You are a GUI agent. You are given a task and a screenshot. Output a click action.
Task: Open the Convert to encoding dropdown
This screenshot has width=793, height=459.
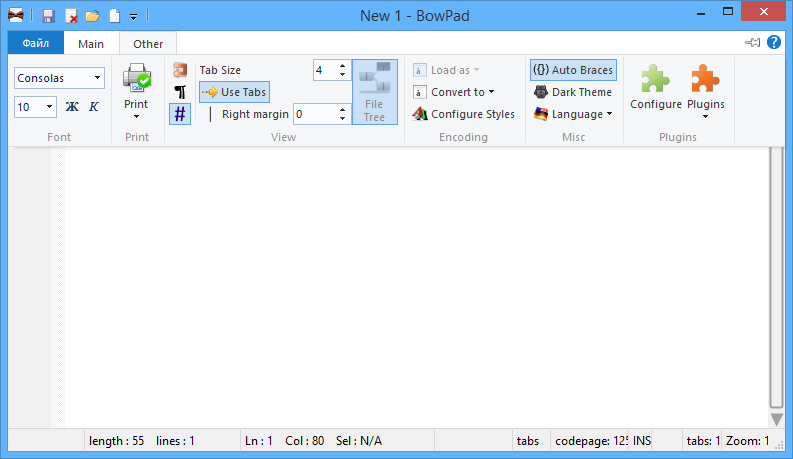pos(454,92)
